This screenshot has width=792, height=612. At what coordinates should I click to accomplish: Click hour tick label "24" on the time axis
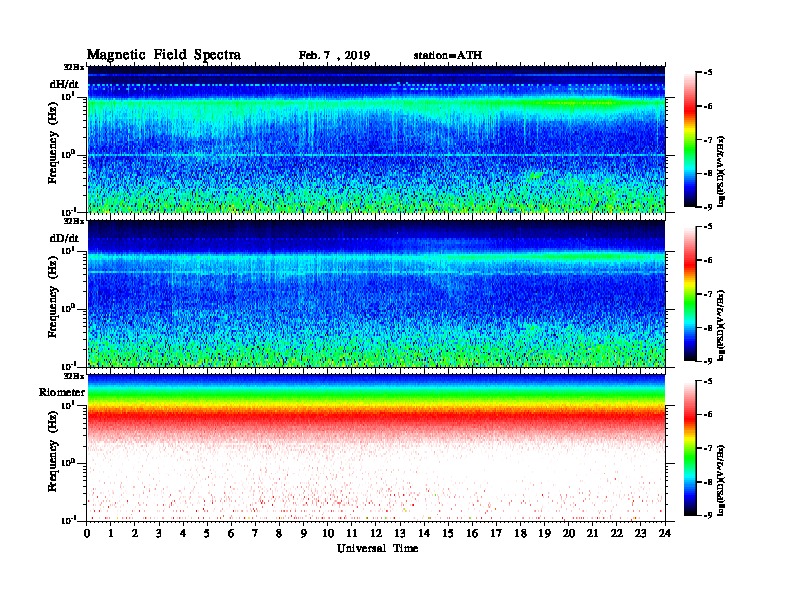pos(665,534)
